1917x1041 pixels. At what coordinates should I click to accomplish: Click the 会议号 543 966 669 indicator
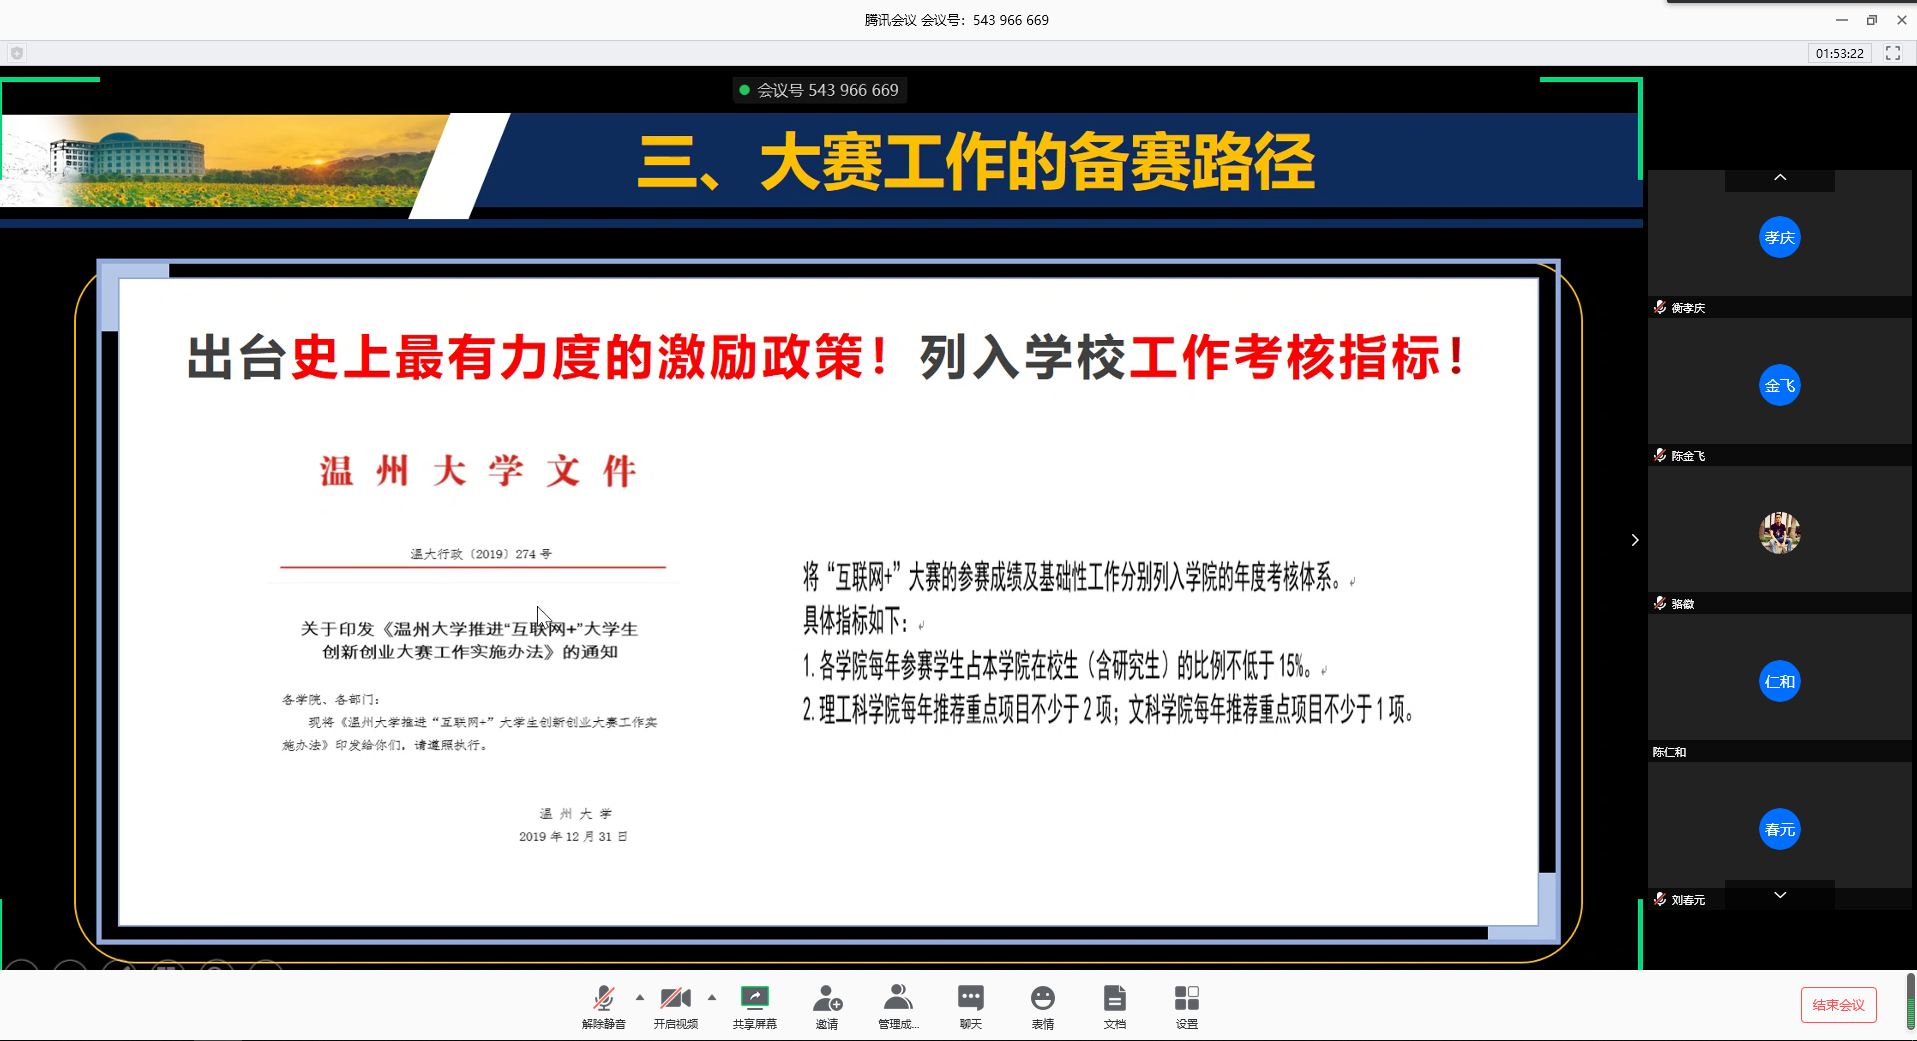coord(818,90)
